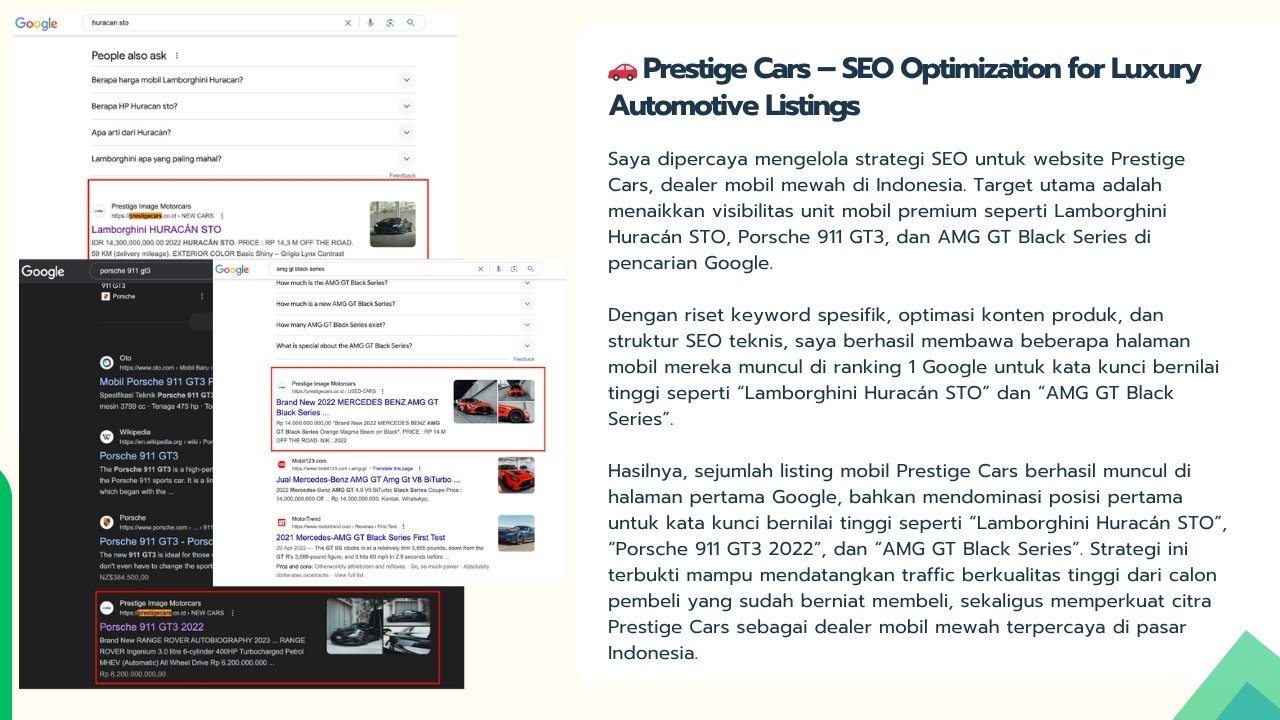Image resolution: width=1280 pixels, height=720 pixels.
Task: Click the paragraph starting 'Dengan riset keyword spesifik'
Action: click(x=913, y=367)
